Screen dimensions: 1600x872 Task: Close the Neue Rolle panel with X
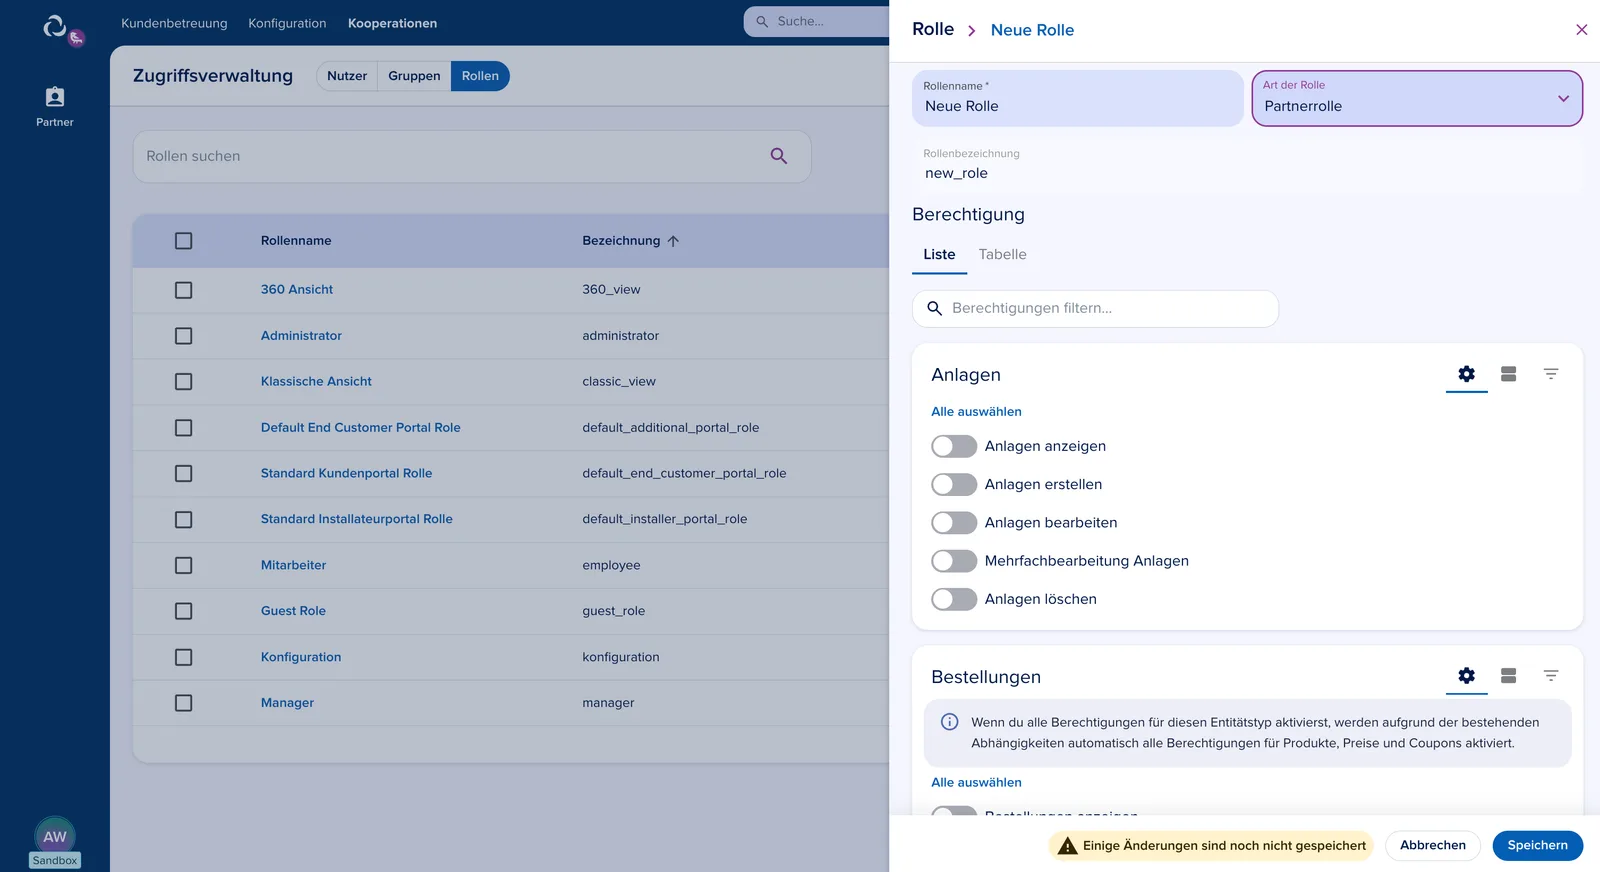pyautogui.click(x=1581, y=30)
